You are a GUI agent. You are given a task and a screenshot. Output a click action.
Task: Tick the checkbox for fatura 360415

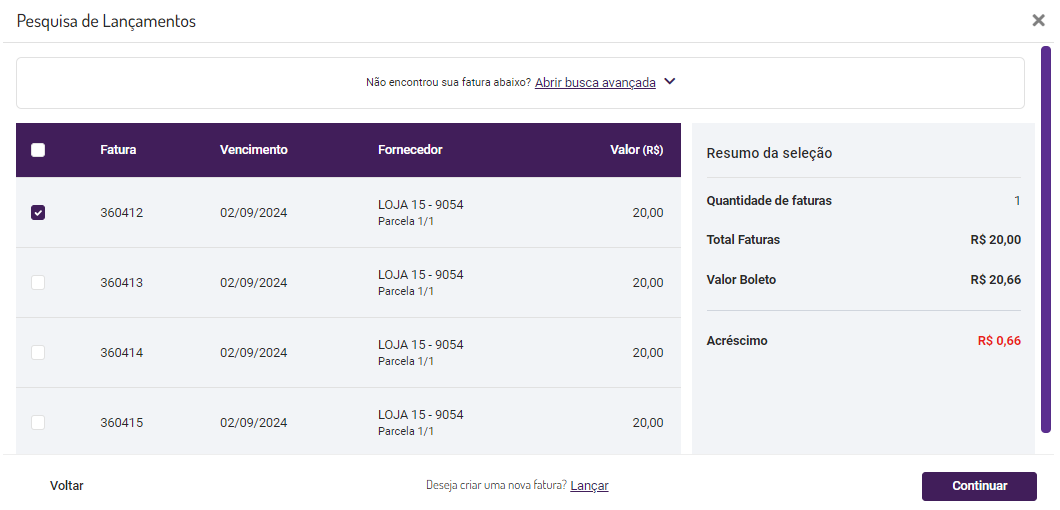(38, 422)
